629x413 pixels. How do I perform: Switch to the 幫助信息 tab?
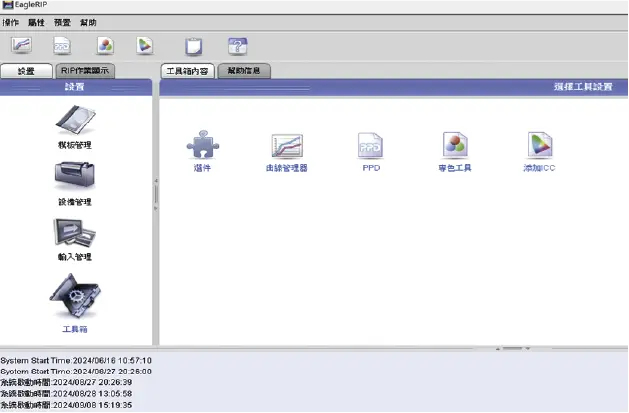point(243,71)
